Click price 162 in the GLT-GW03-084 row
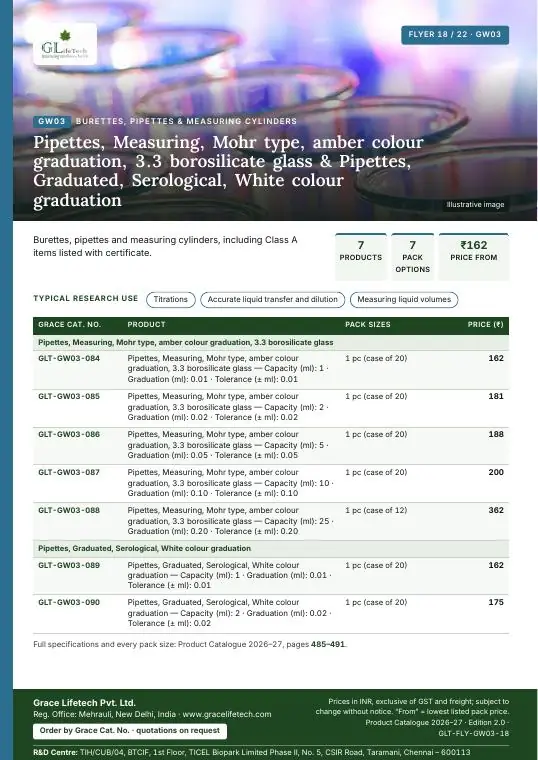 (496, 359)
